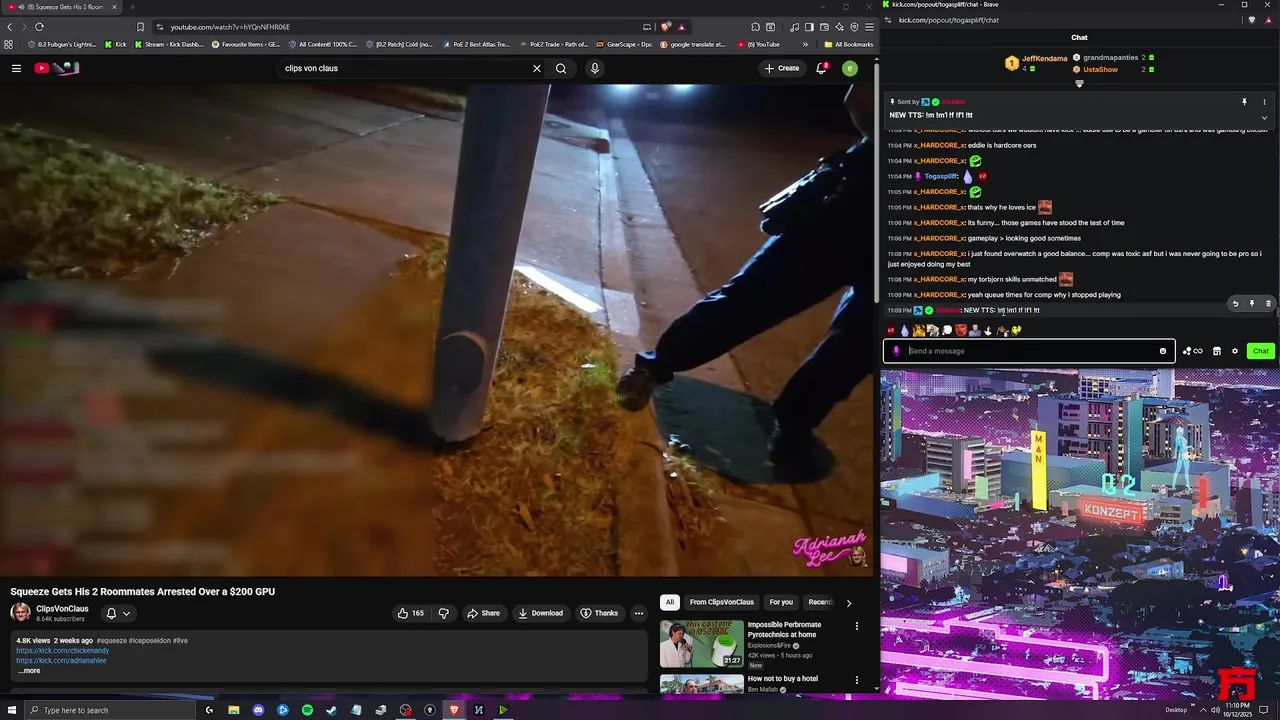Select From ClipsVonClaus filter chip
Viewport: 1280px width, 720px height.
721,602
